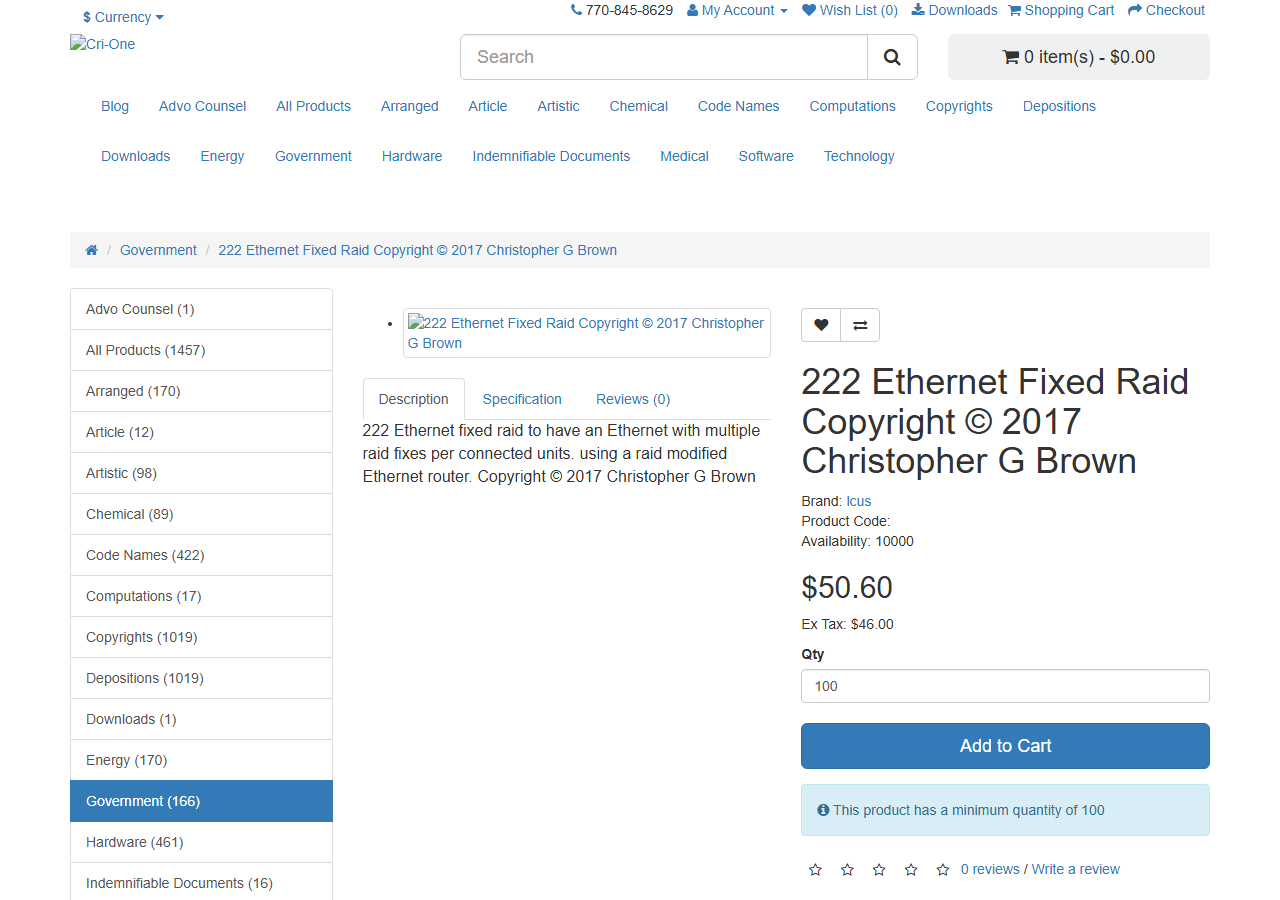Click Write a review link
This screenshot has width=1280, height=900.
1076,869
